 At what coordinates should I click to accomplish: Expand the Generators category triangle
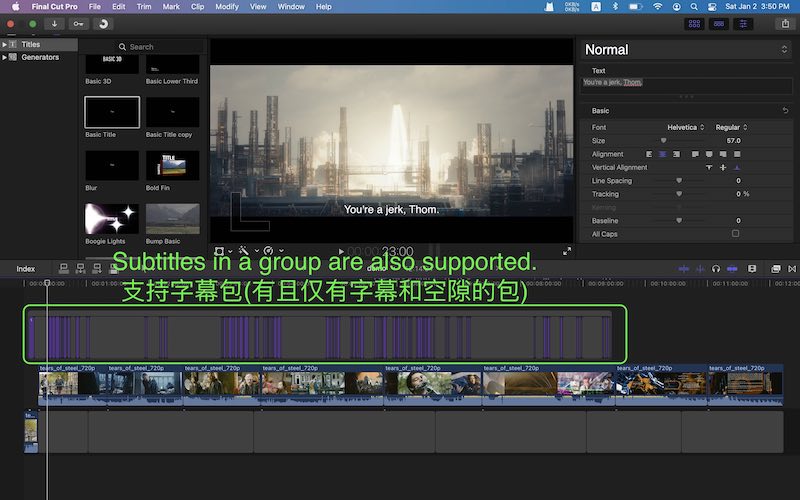click(5, 57)
